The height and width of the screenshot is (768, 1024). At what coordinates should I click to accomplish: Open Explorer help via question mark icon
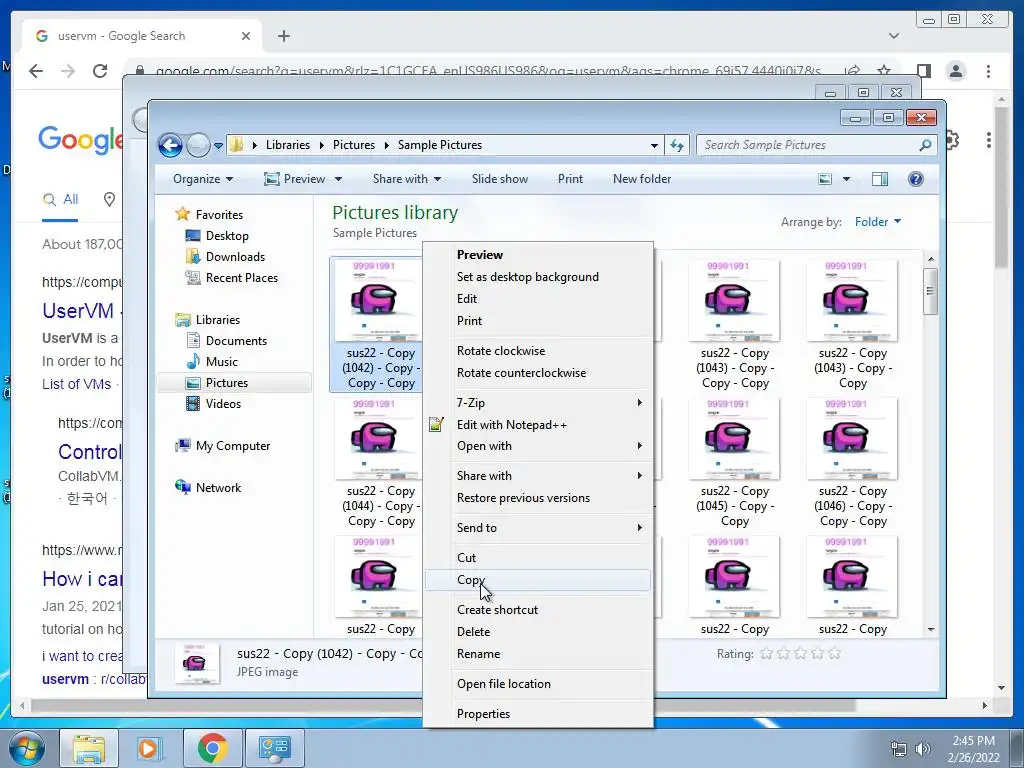[x=916, y=179]
